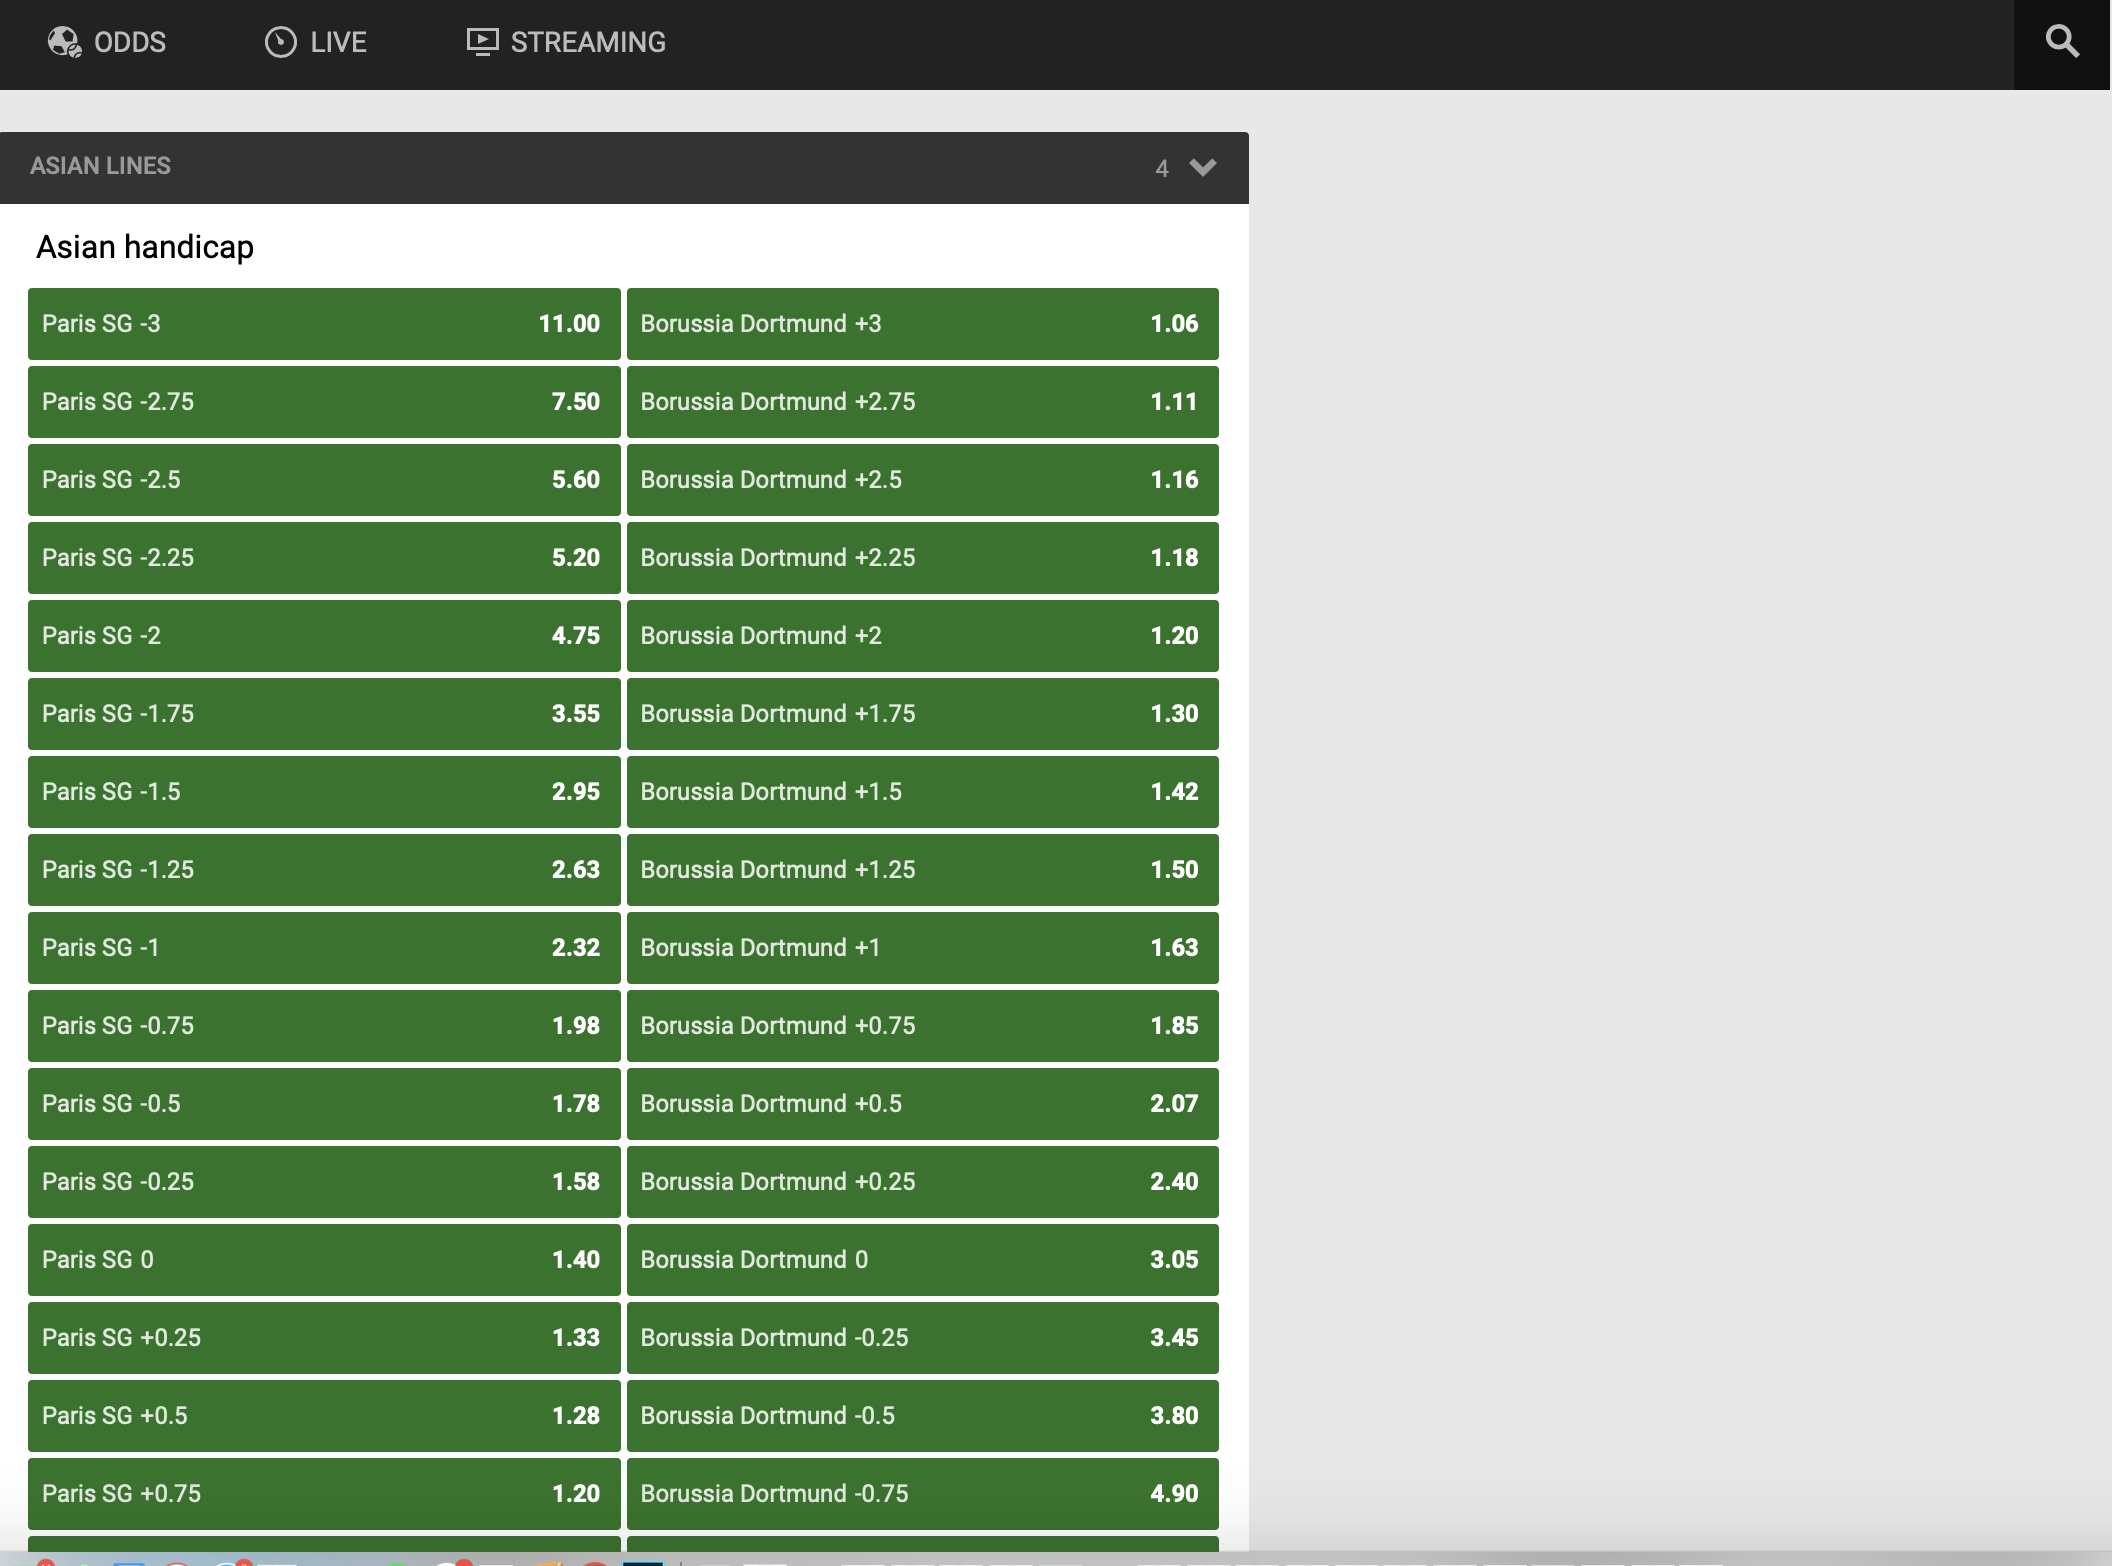This screenshot has height=1566, width=2112.
Task: Select Paris SG -2.75 at 7.50
Action: [x=322, y=401]
